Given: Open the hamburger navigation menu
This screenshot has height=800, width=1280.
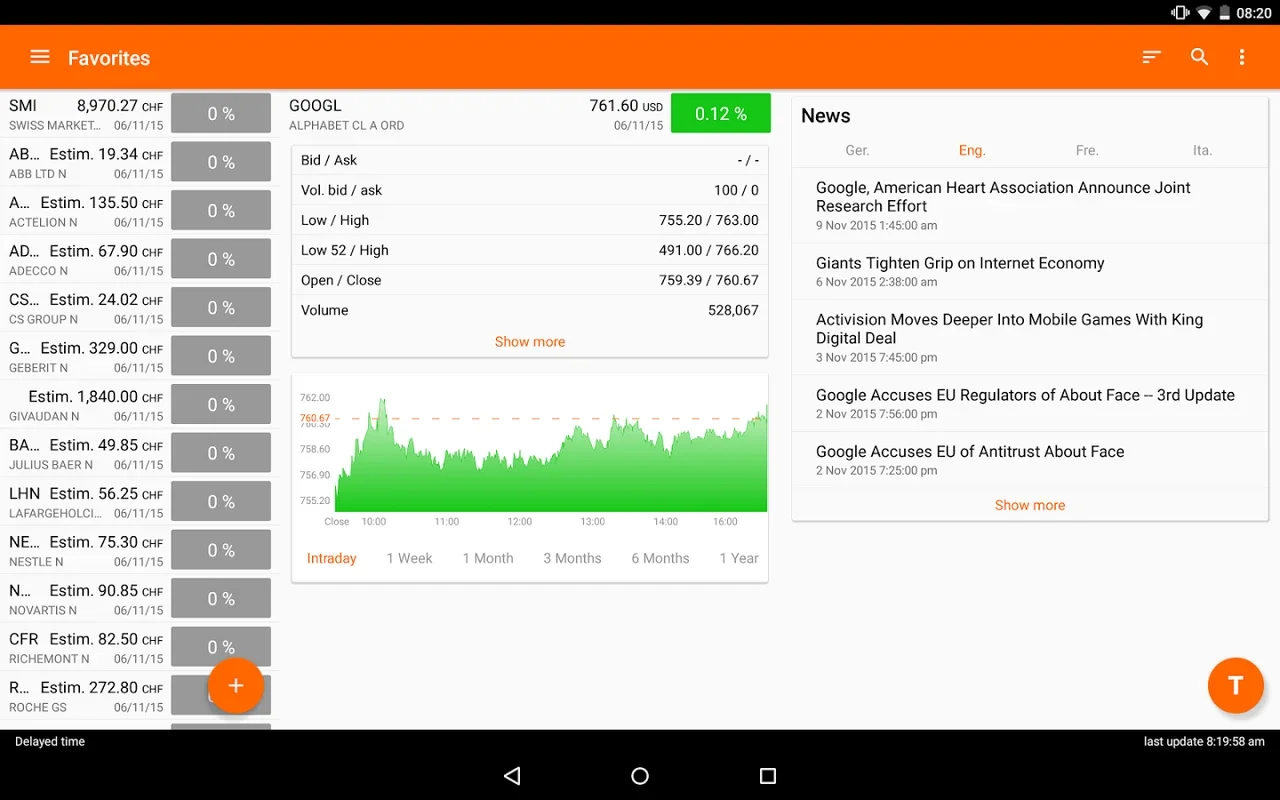Looking at the screenshot, I should (40, 57).
